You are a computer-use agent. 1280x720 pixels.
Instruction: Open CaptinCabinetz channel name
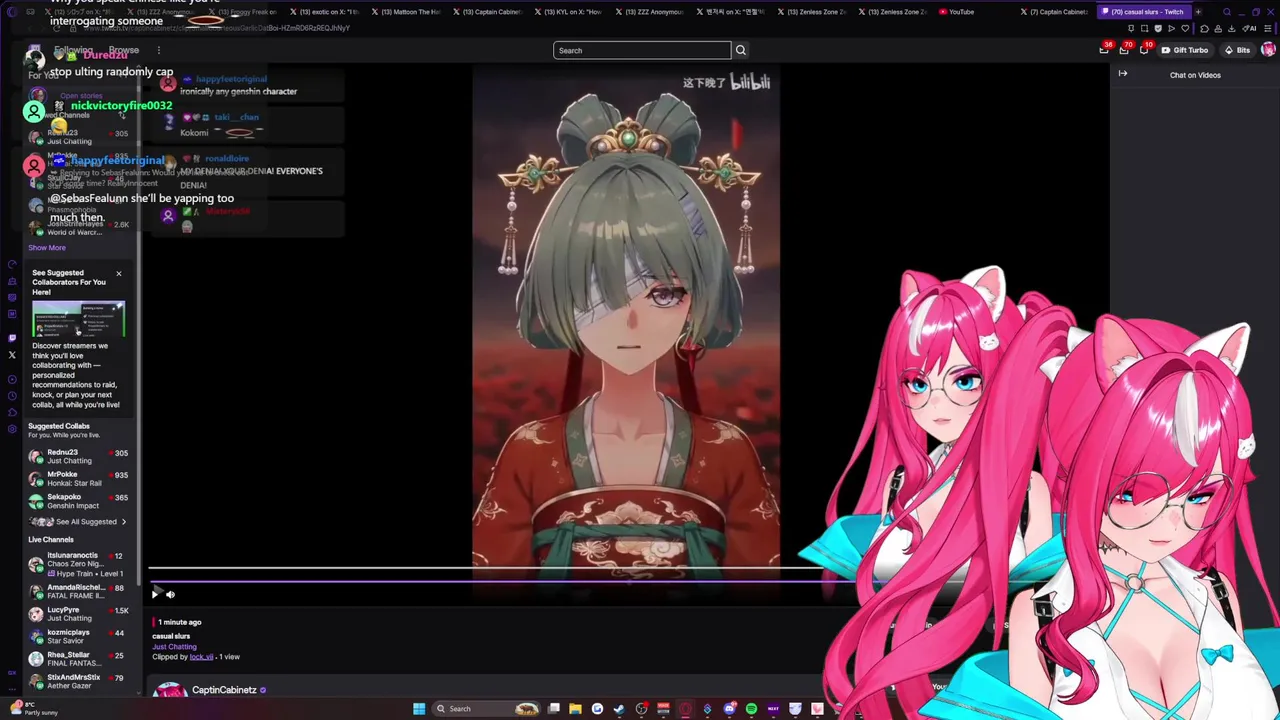coord(224,690)
